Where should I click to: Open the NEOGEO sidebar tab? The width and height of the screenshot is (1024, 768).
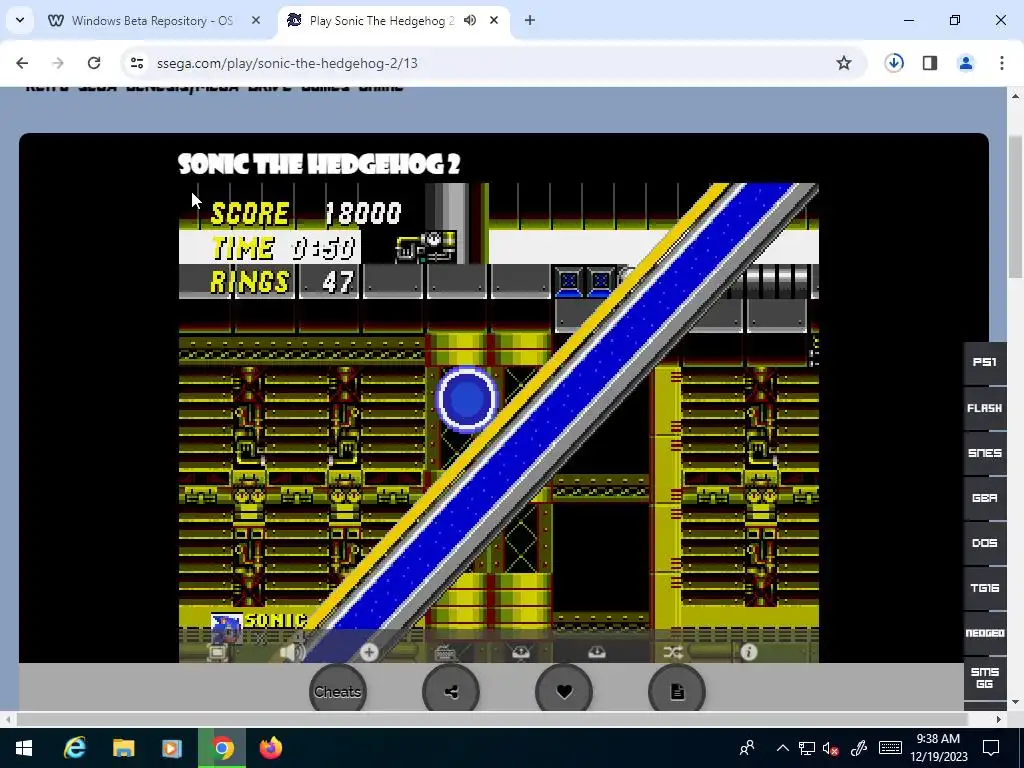point(985,633)
